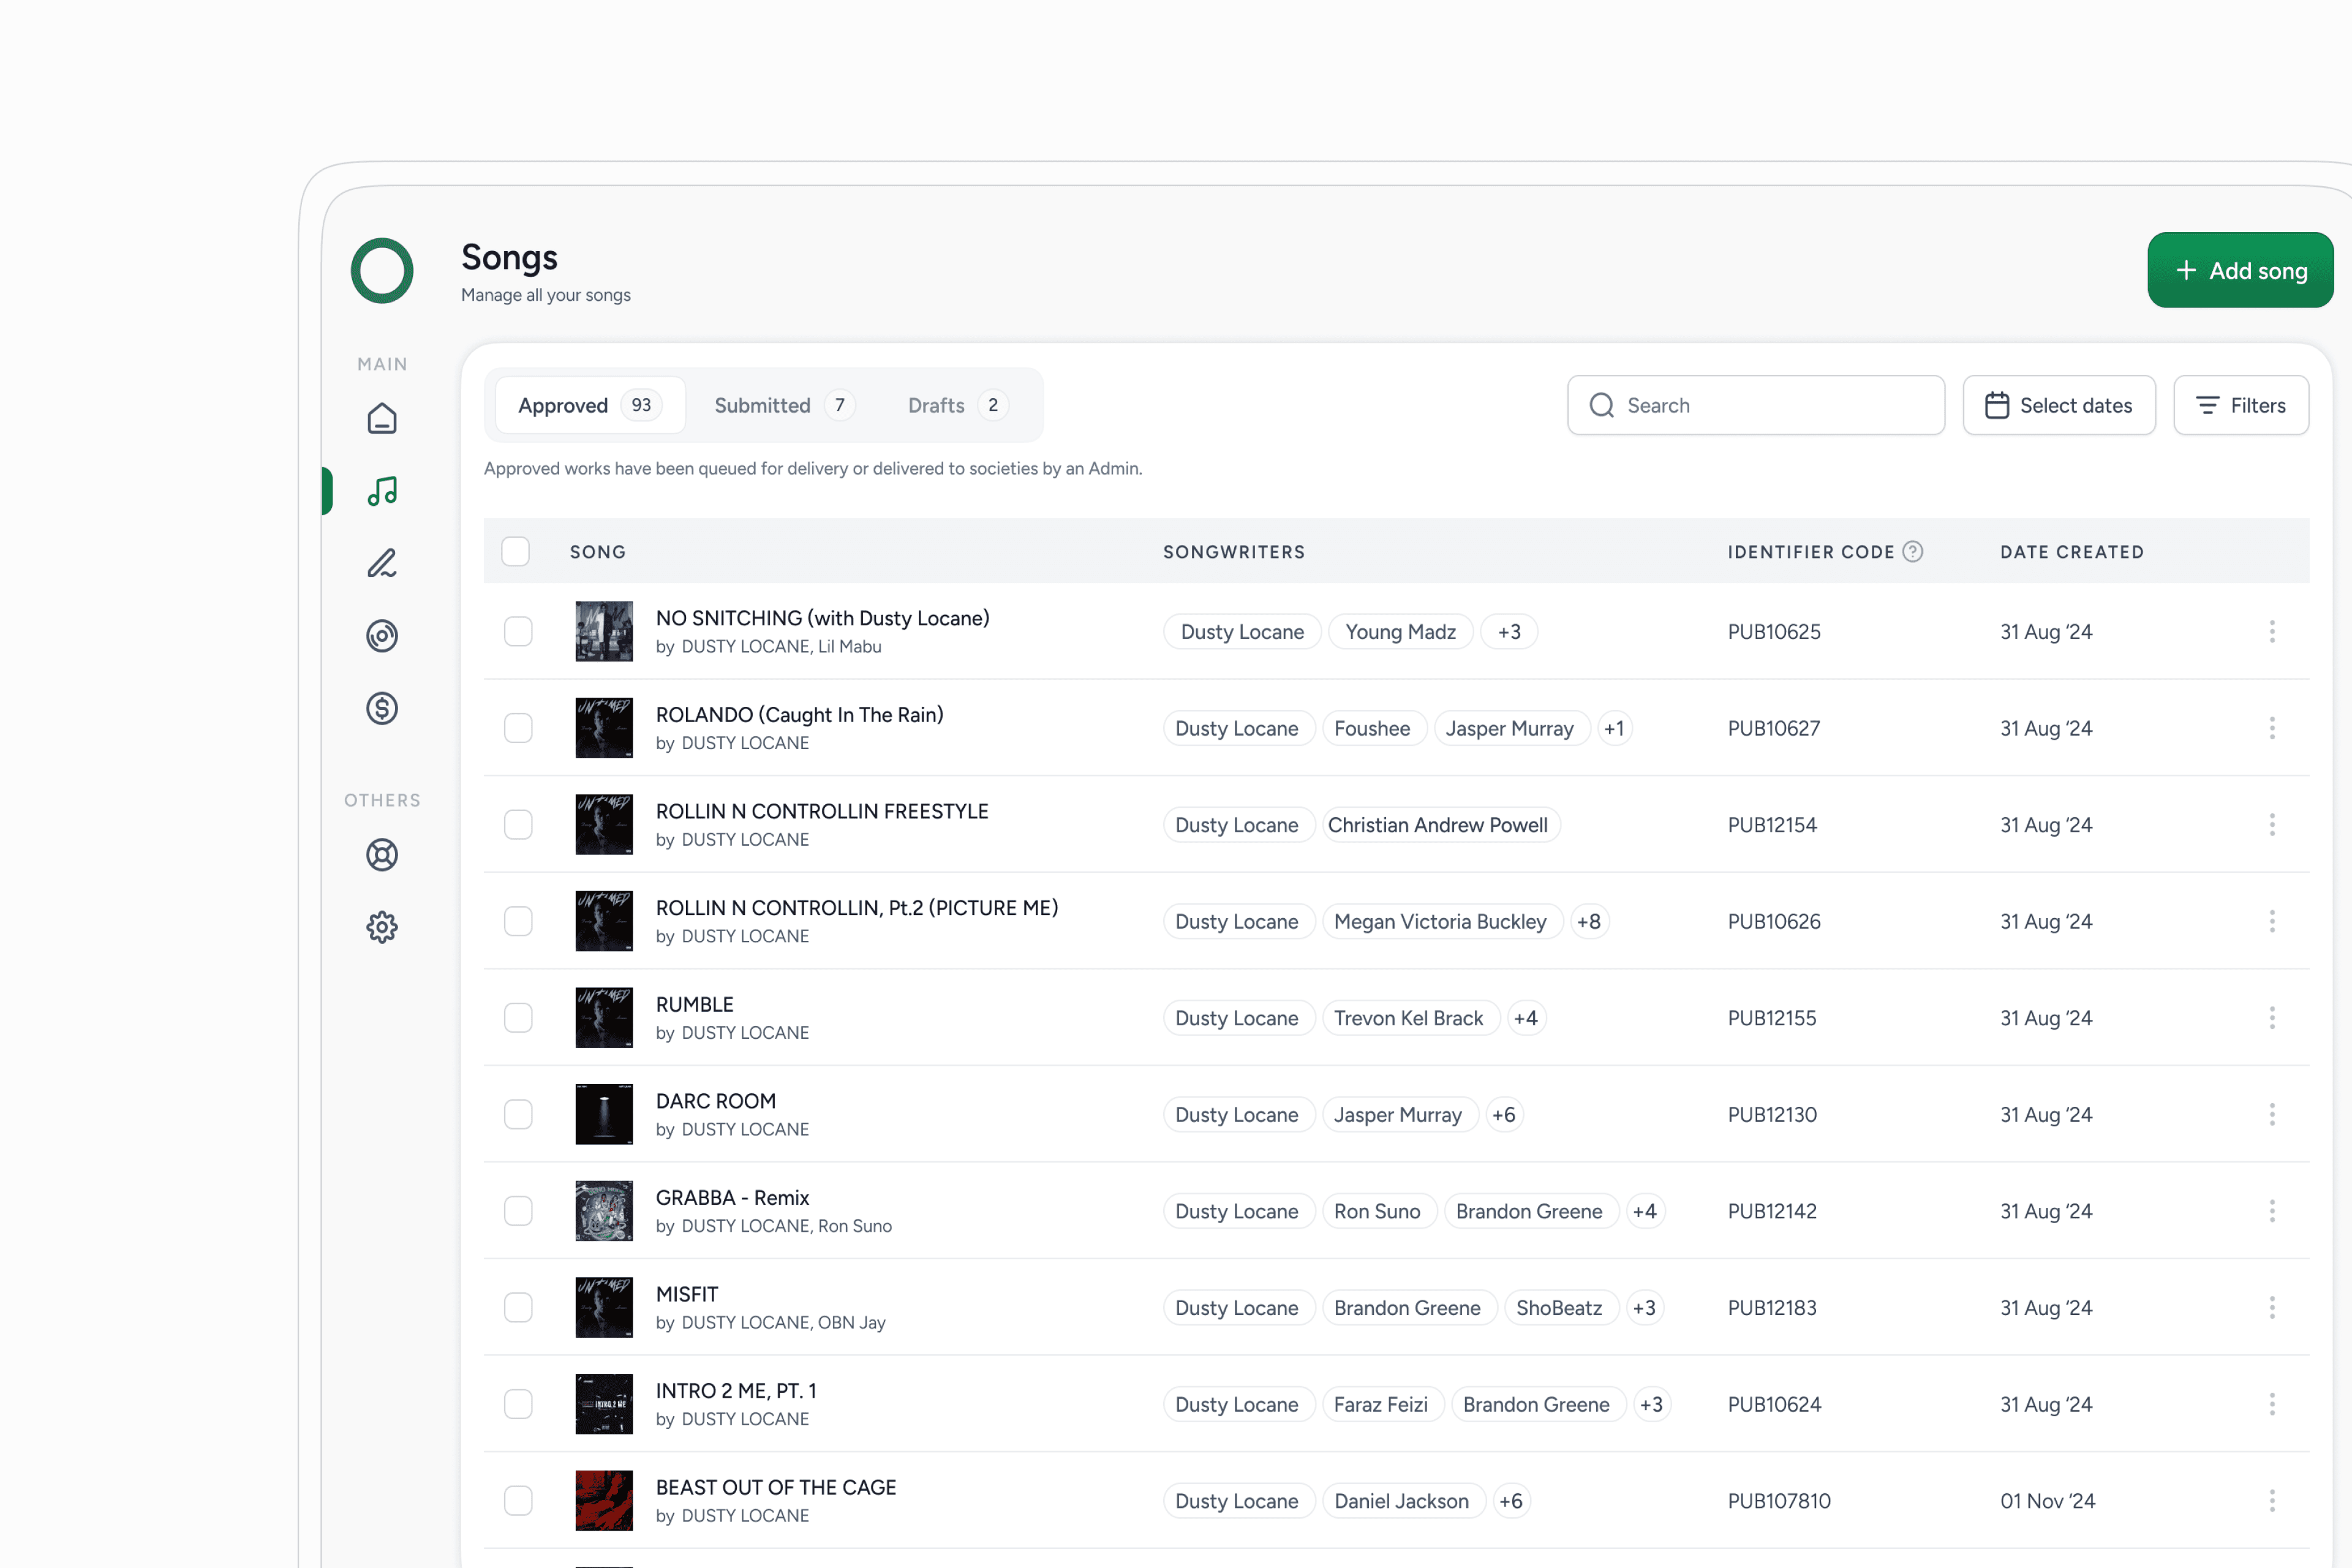This screenshot has width=2352, height=1568.
Task: Click the Young Madz songwriter chip
Action: (1400, 632)
